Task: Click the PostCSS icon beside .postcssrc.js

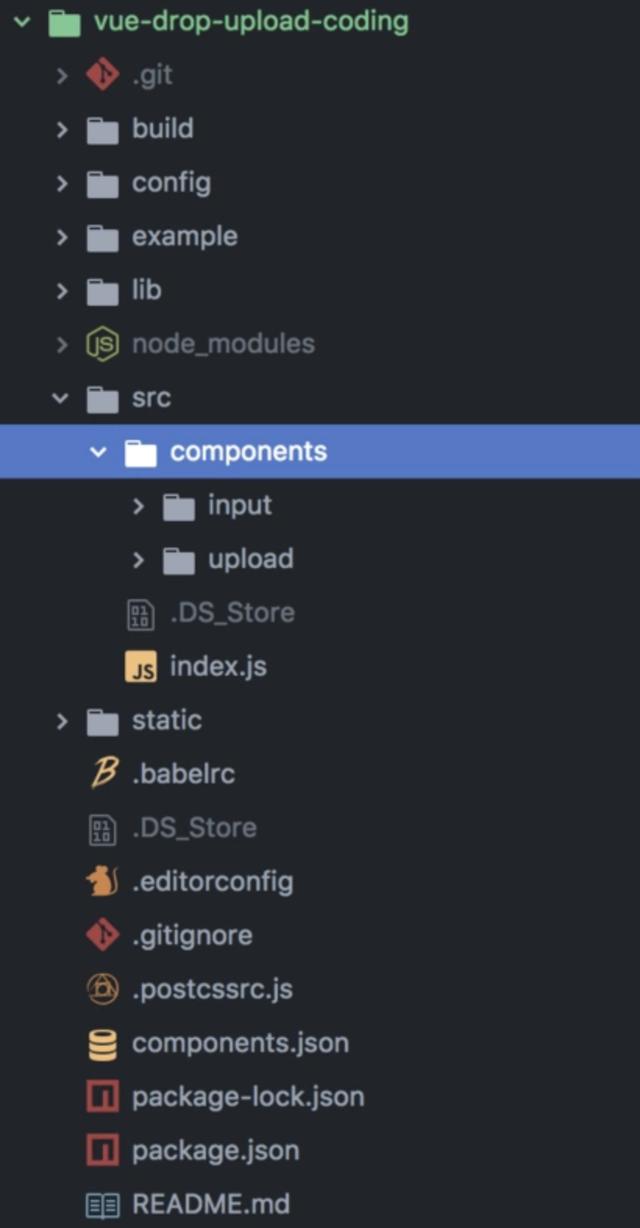Action: tap(102, 990)
